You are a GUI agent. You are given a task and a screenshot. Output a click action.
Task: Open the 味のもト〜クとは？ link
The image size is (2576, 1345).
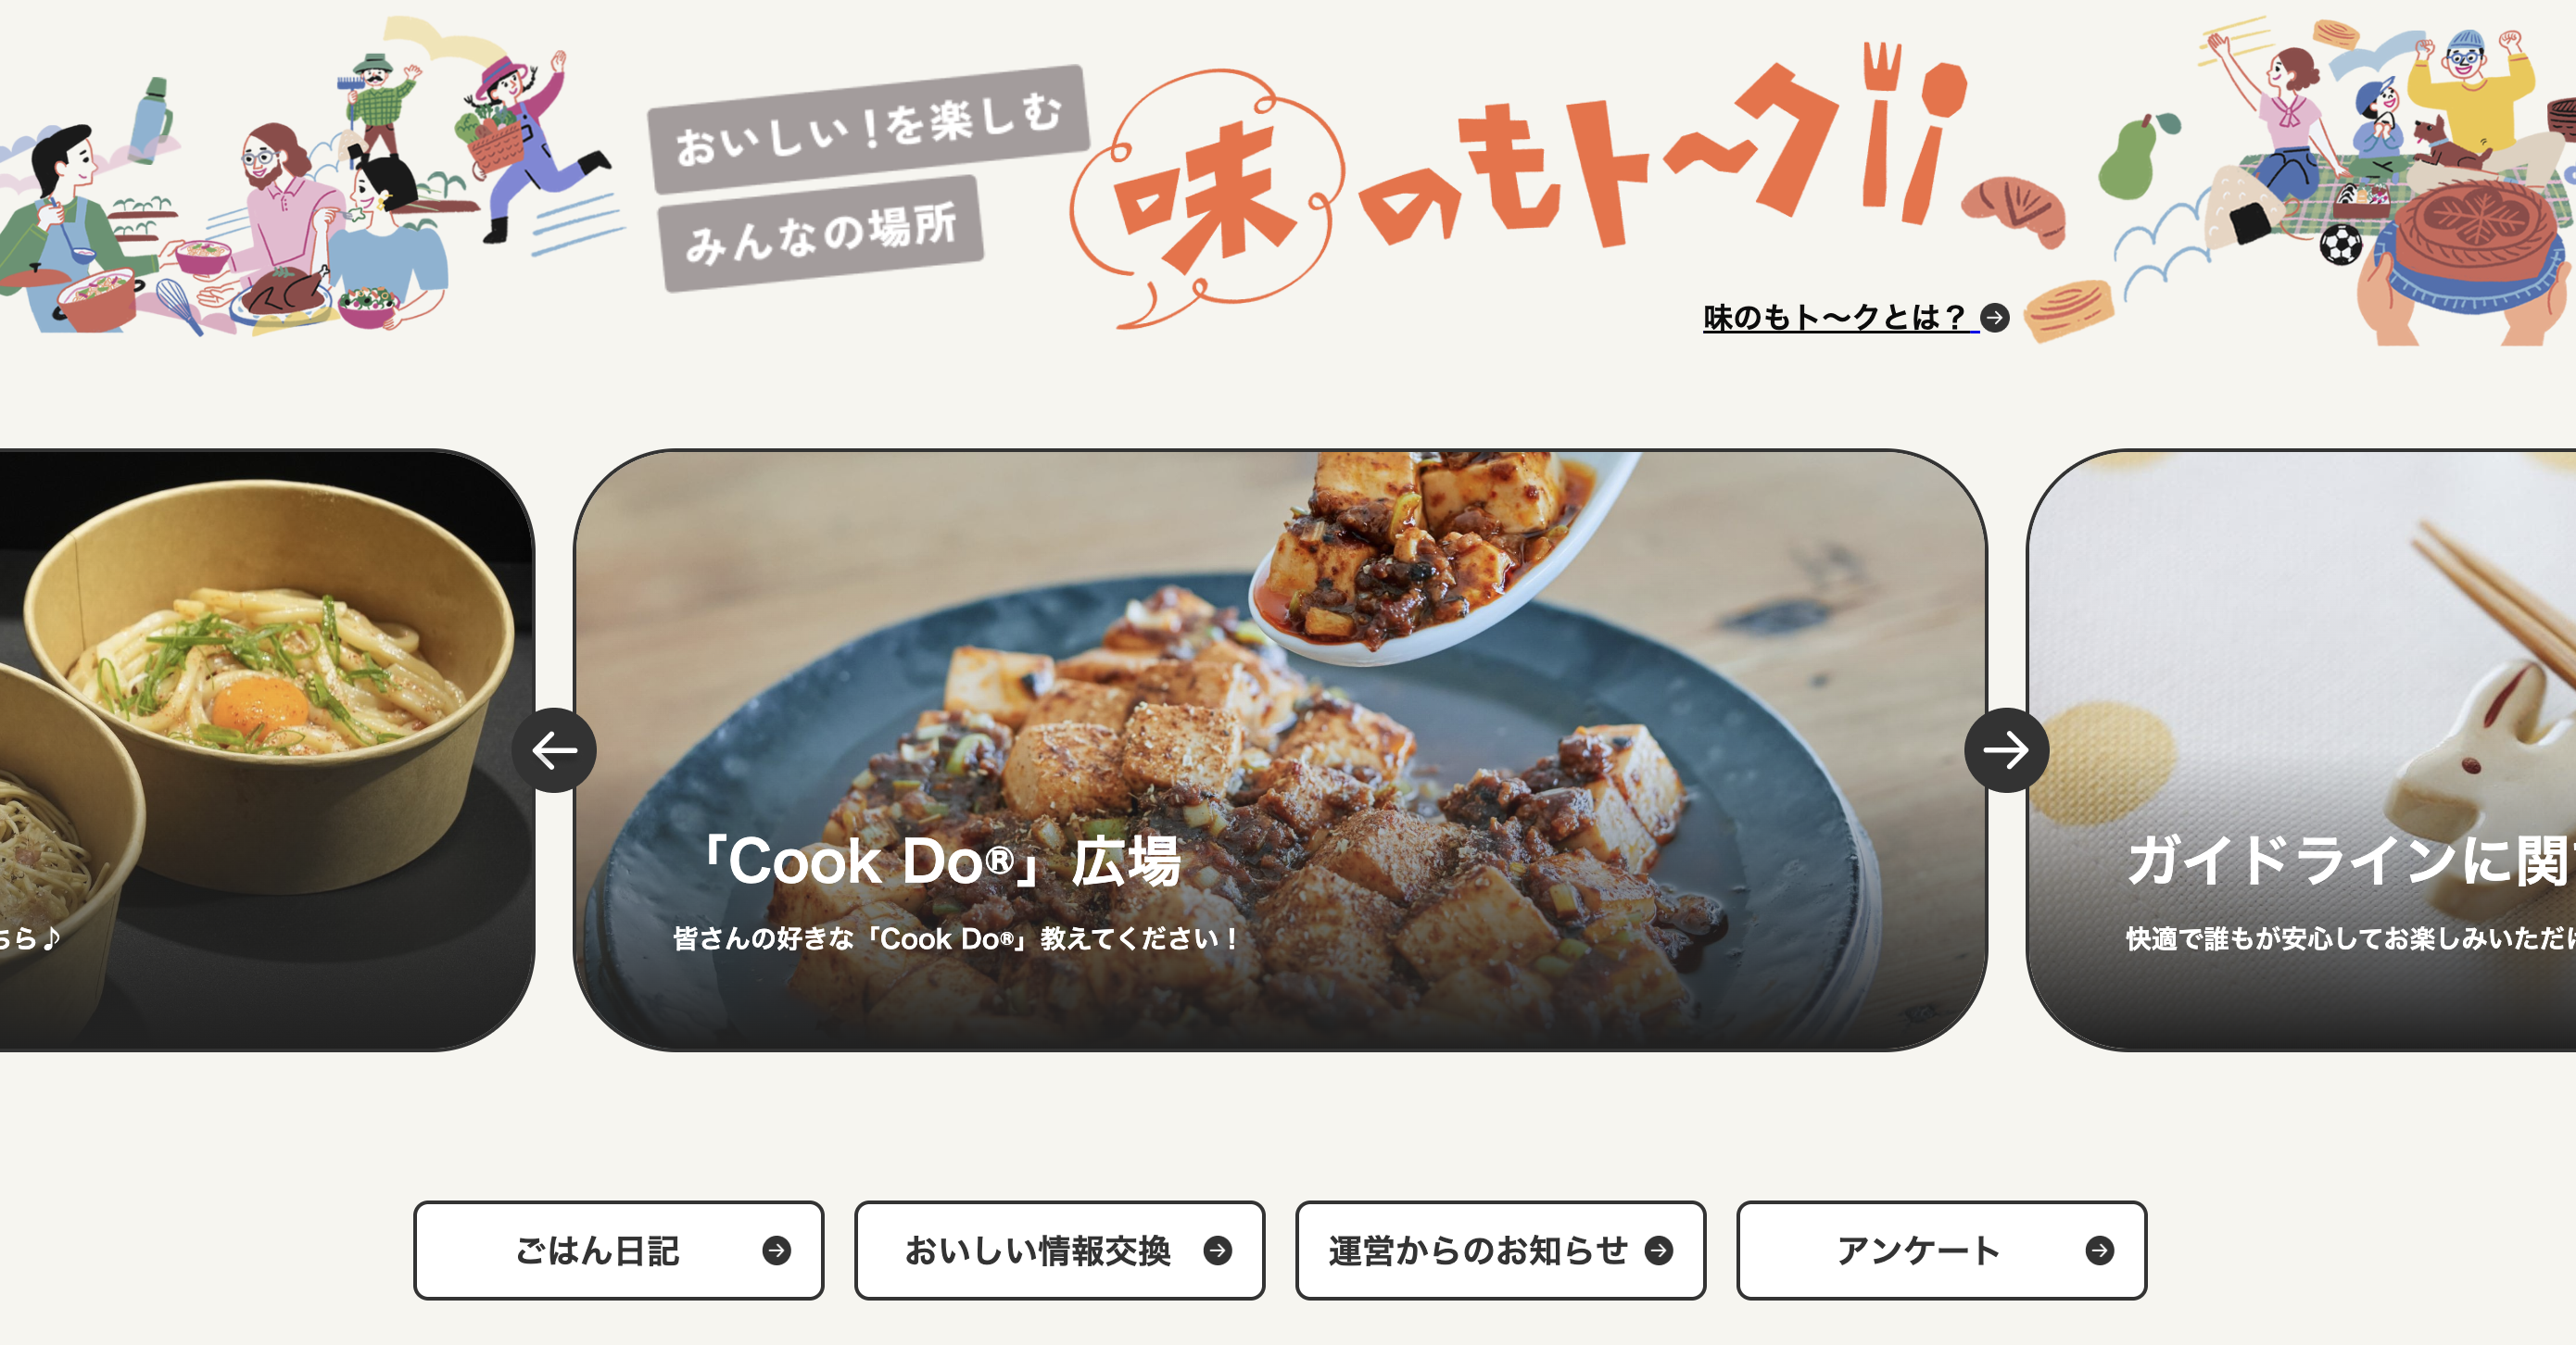1840,318
